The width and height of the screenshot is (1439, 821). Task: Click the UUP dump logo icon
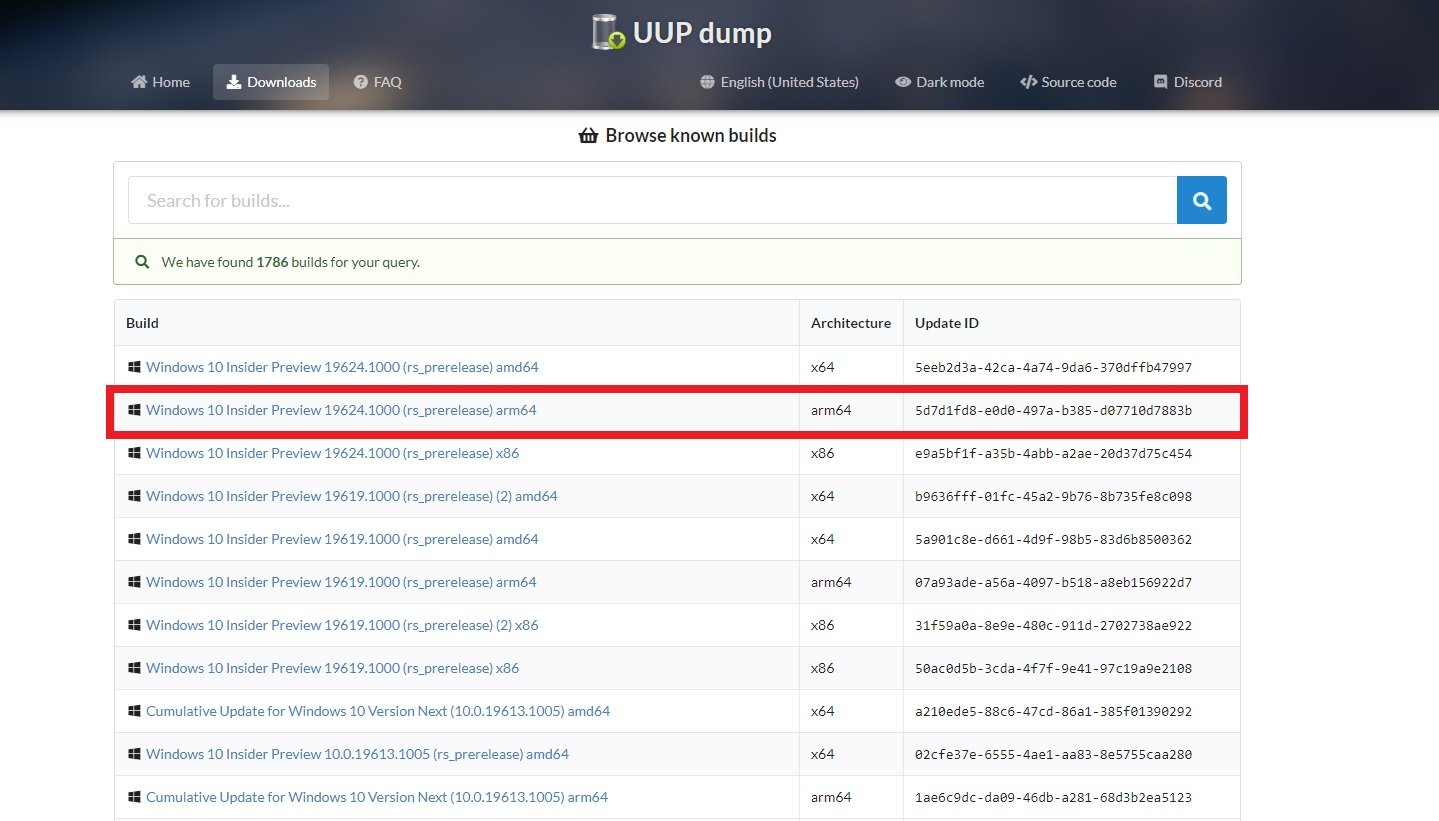pyautogui.click(x=608, y=33)
